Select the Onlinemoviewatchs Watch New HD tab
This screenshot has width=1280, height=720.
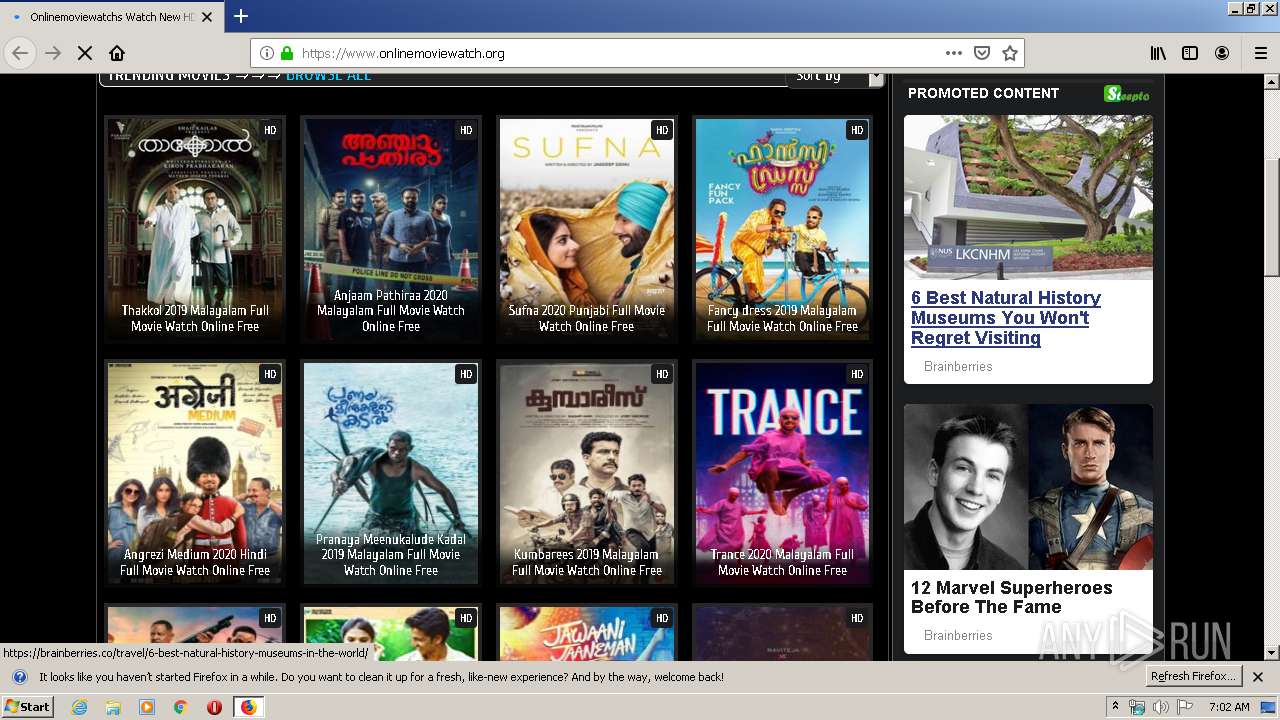coord(111,17)
